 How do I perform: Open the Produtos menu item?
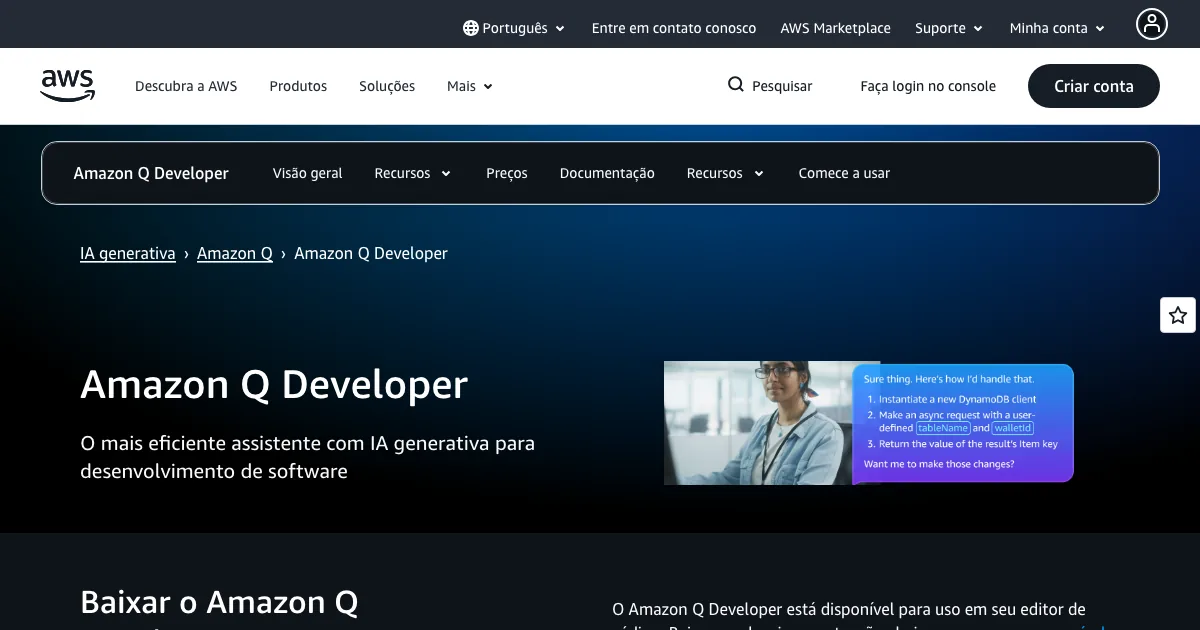point(298,86)
